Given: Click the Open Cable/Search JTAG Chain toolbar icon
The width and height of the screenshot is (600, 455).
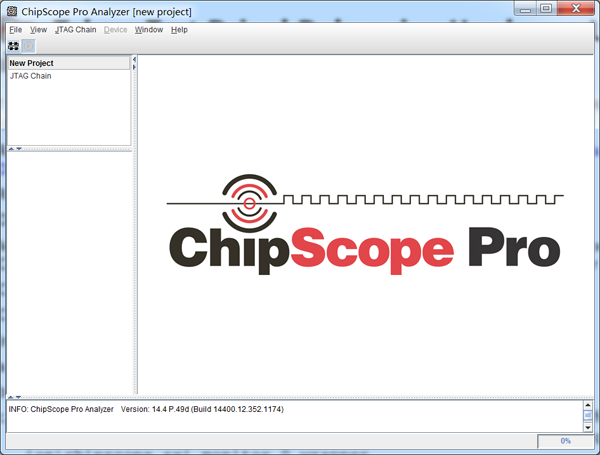Looking at the screenshot, I should [x=13, y=46].
